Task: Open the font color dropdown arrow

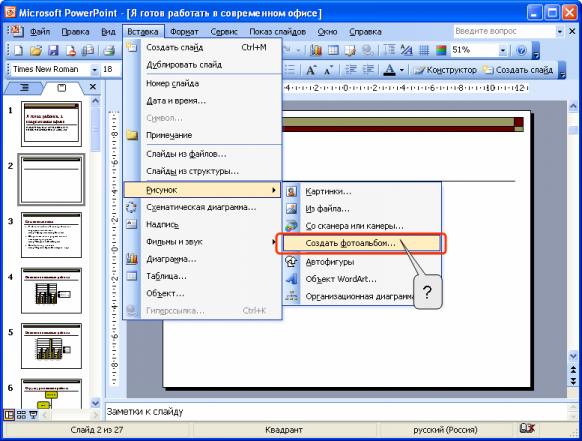Action: click(x=402, y=69)
